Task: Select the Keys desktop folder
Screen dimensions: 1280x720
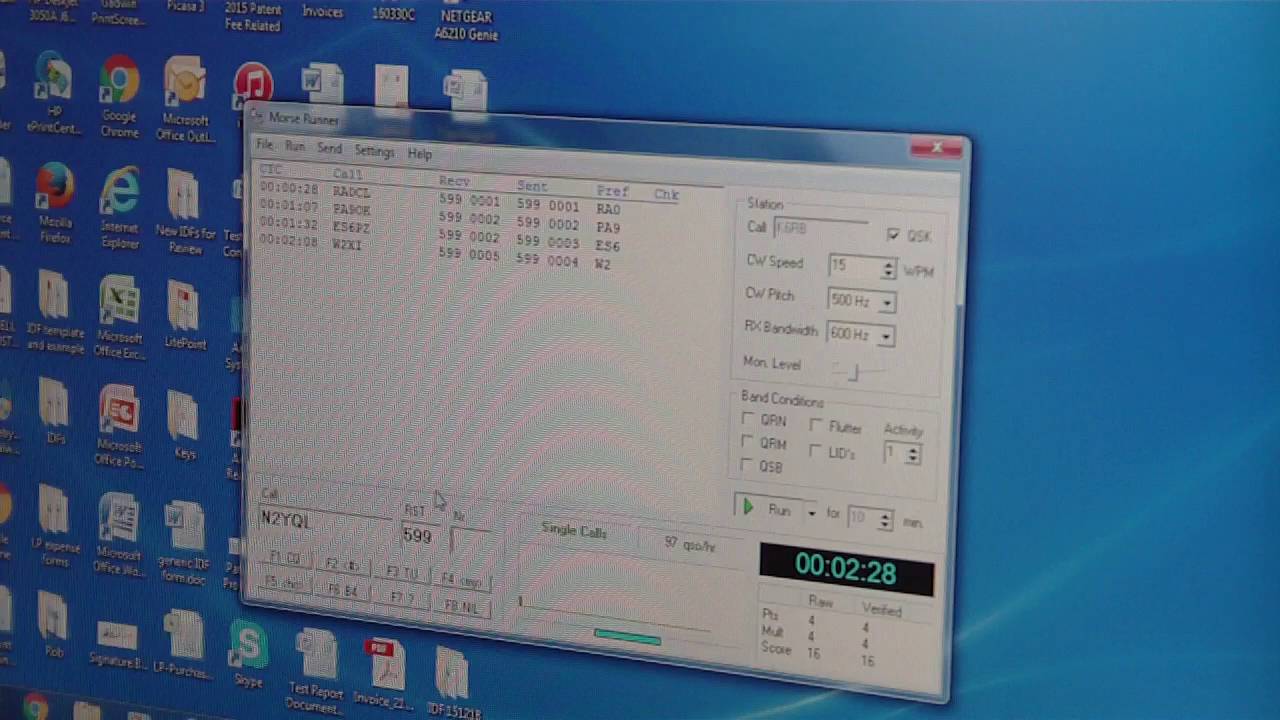Action: coord(183,424)
